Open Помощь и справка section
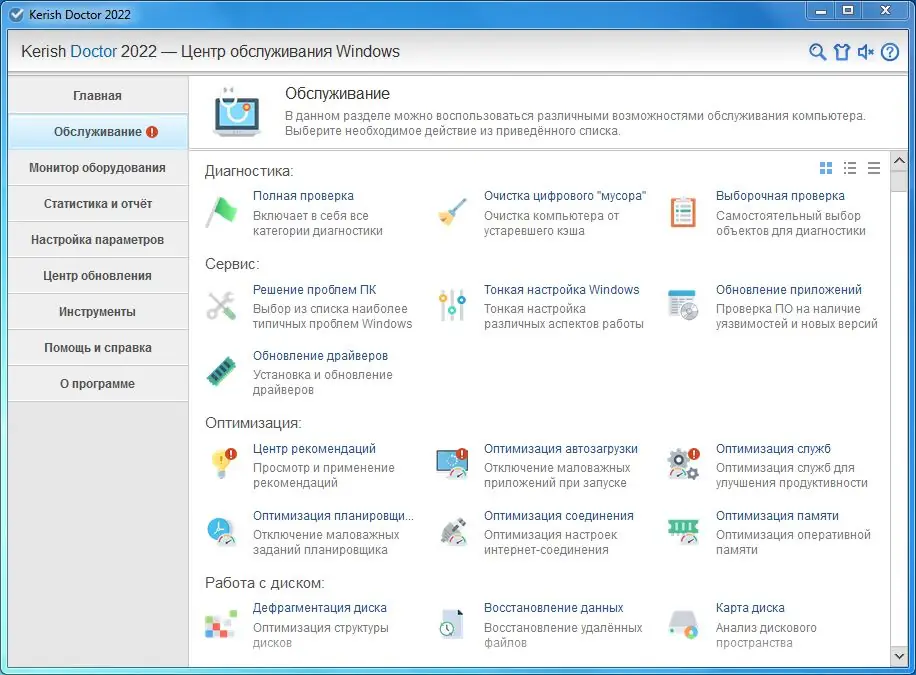Image resolution: width=916 pixels, height=675 pixels. click(98, 348)
